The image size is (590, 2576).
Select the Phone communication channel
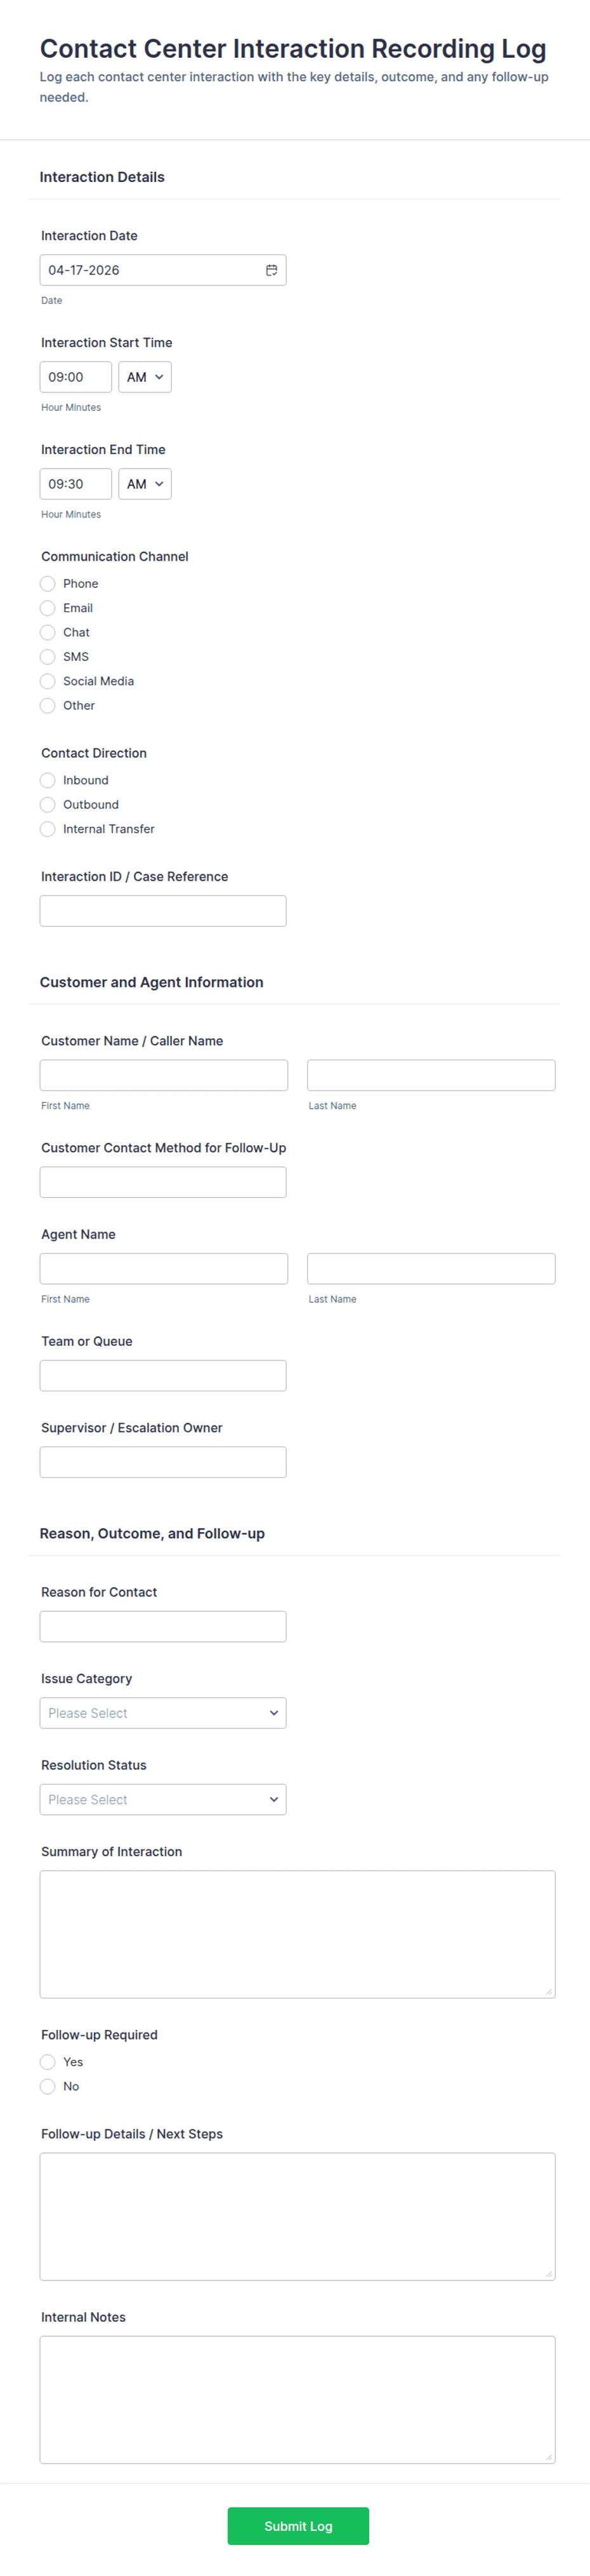click(48, 584)
